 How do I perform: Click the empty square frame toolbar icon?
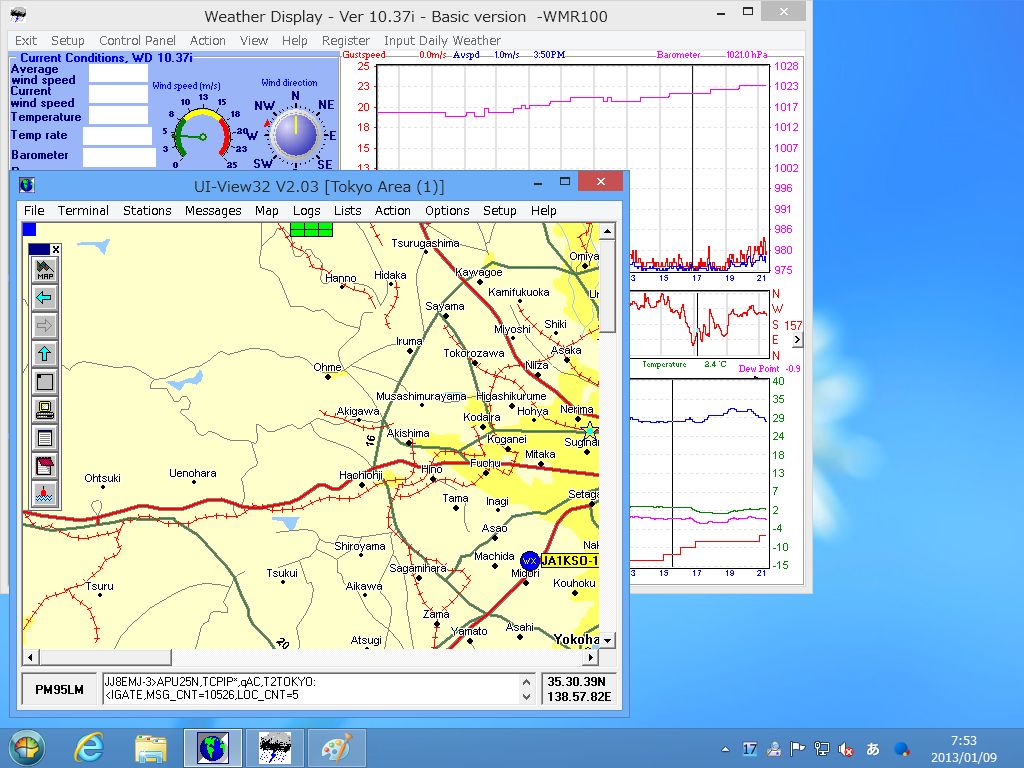tap(45, 381)
